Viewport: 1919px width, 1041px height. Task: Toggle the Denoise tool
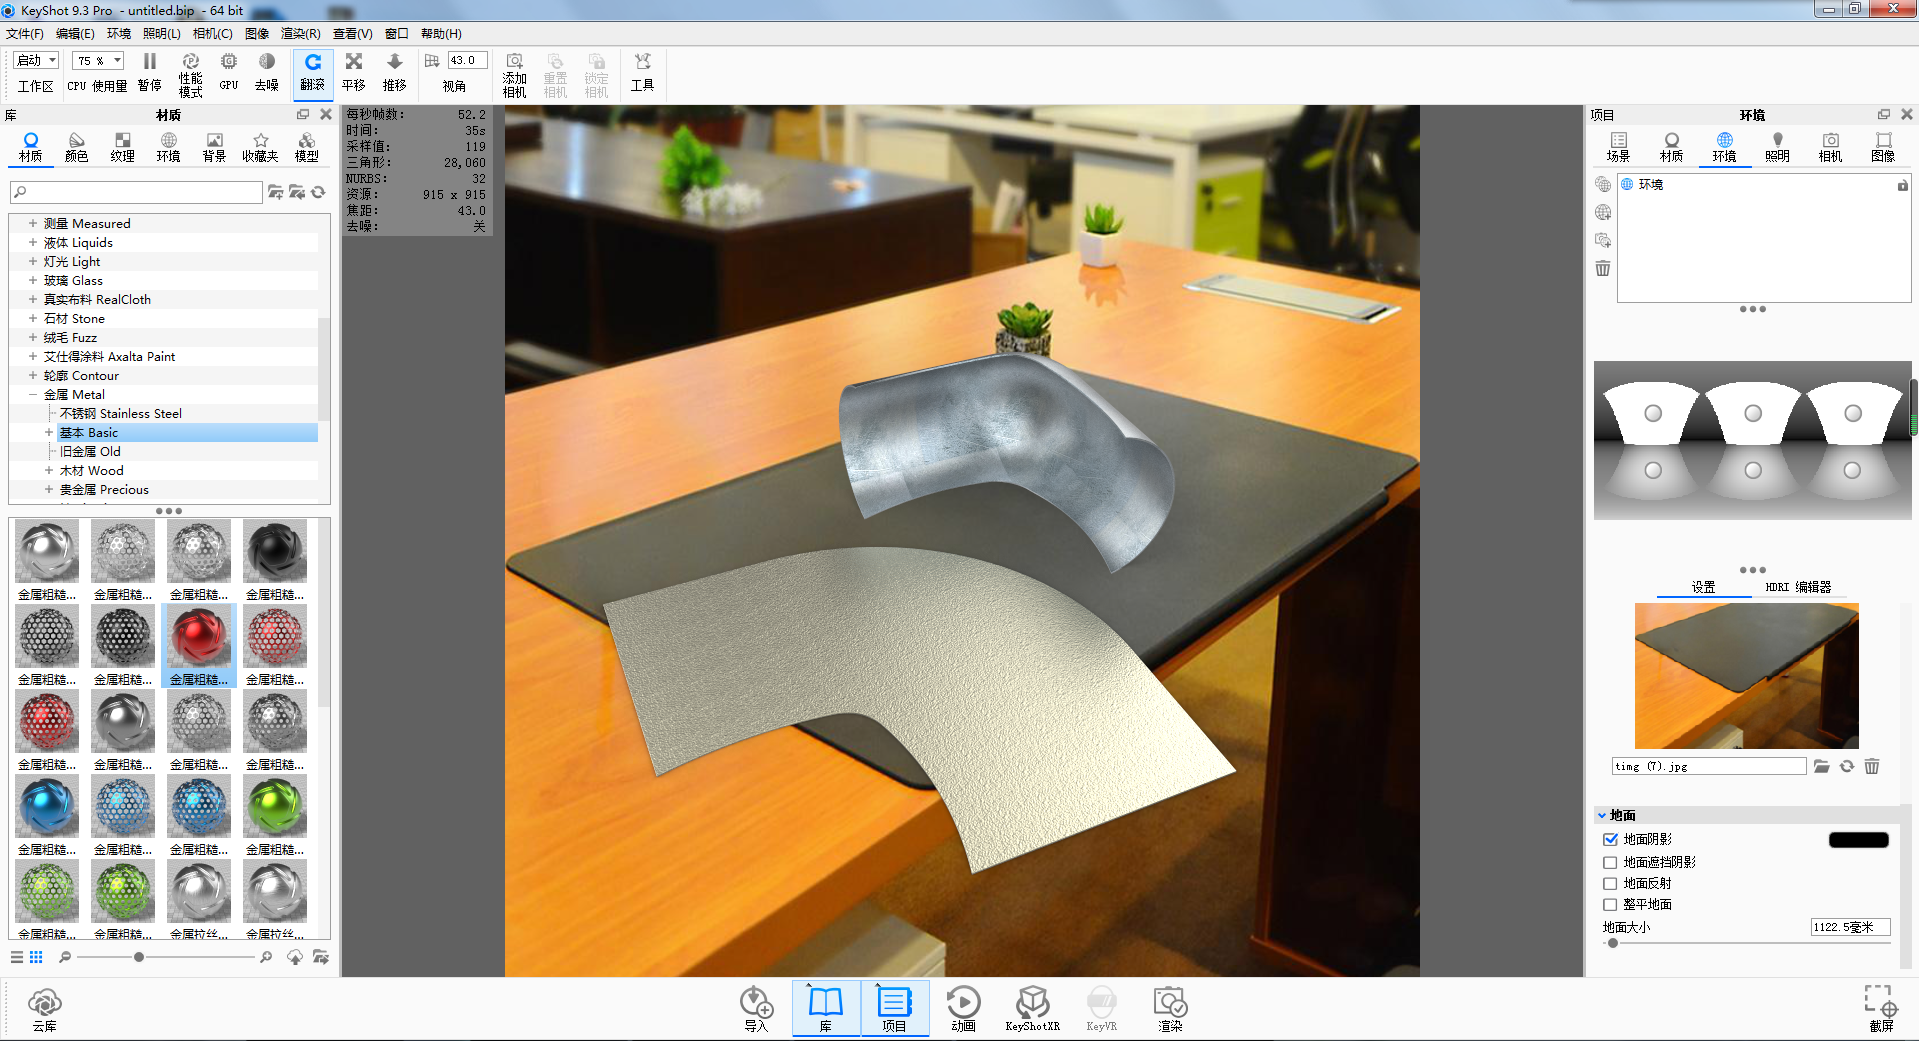click(266, 73)
